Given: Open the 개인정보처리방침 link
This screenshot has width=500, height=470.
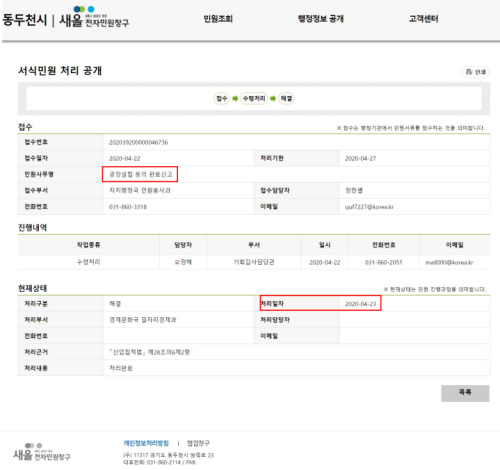Looking at the screenshot, I should pos(146,443).
